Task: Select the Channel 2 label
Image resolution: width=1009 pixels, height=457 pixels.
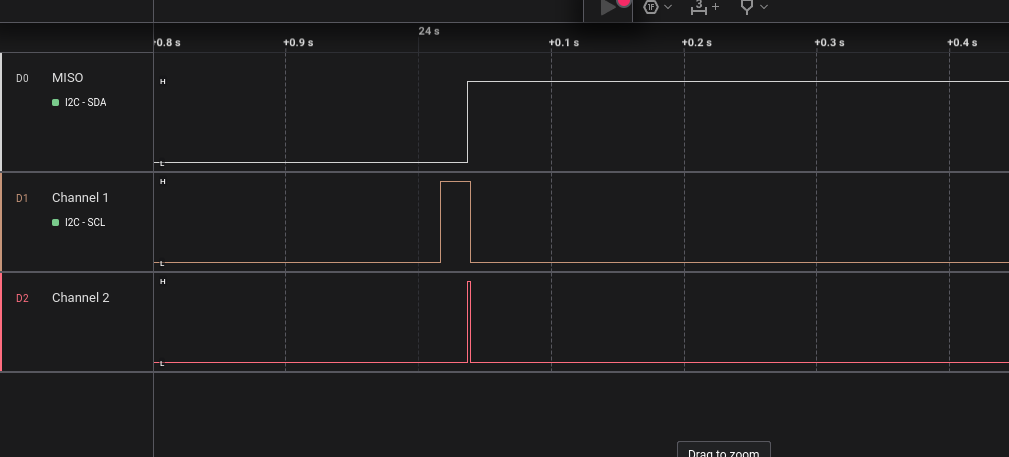Action: [80, 297]
